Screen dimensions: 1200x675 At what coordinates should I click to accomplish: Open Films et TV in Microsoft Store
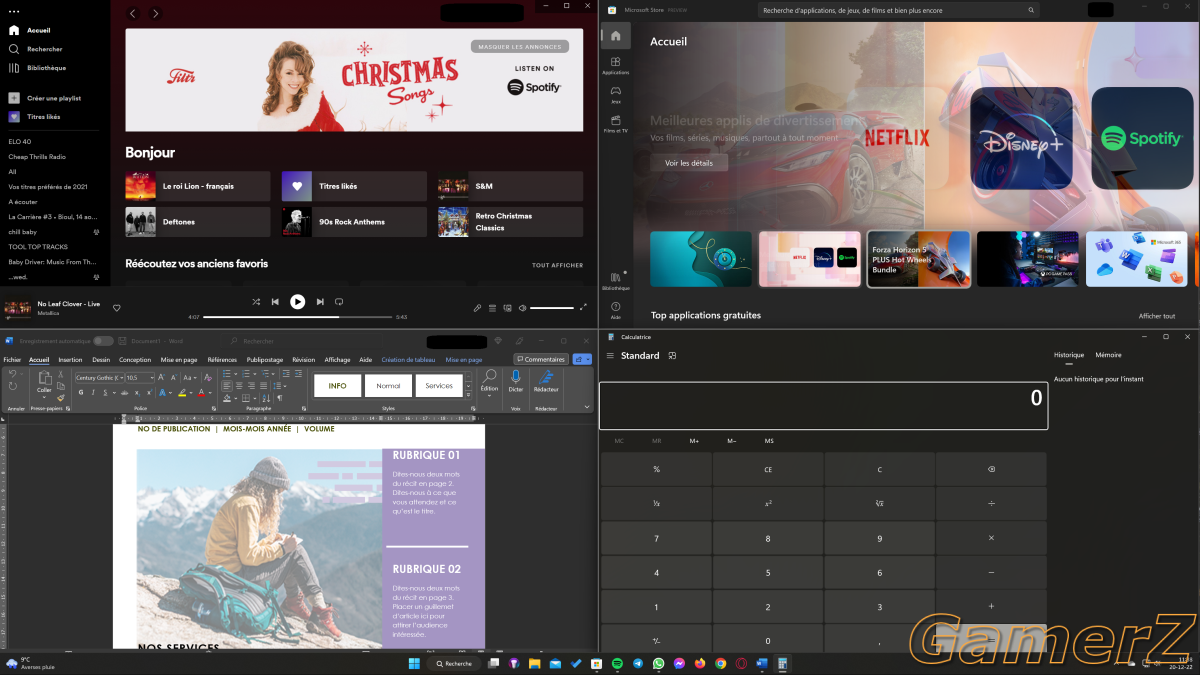(616, 124)
